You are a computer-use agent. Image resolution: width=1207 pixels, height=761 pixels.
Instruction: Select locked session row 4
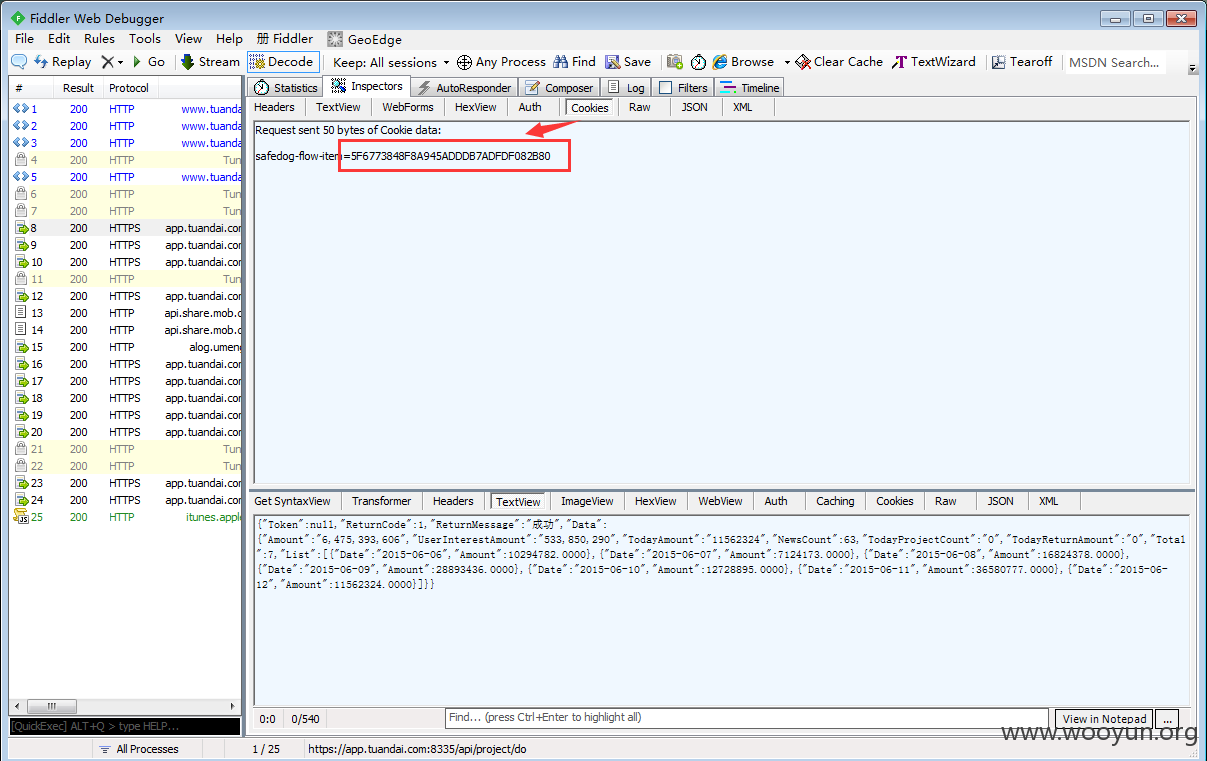click(x=126, y=160)
